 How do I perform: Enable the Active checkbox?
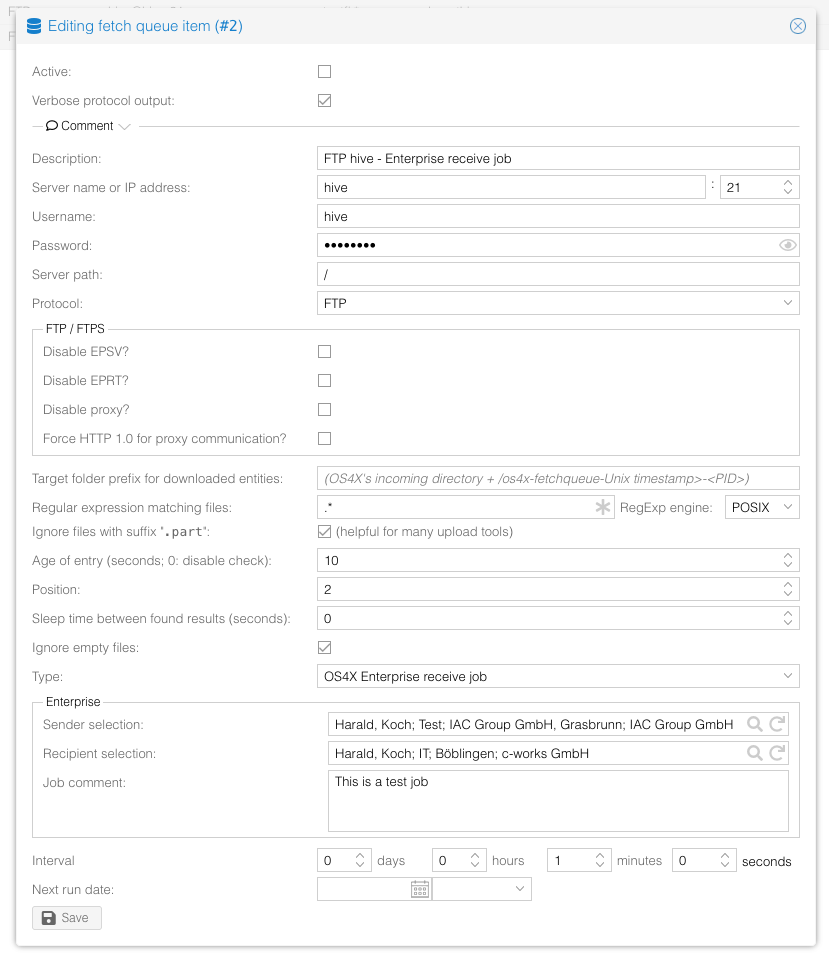tap(324, 72)
